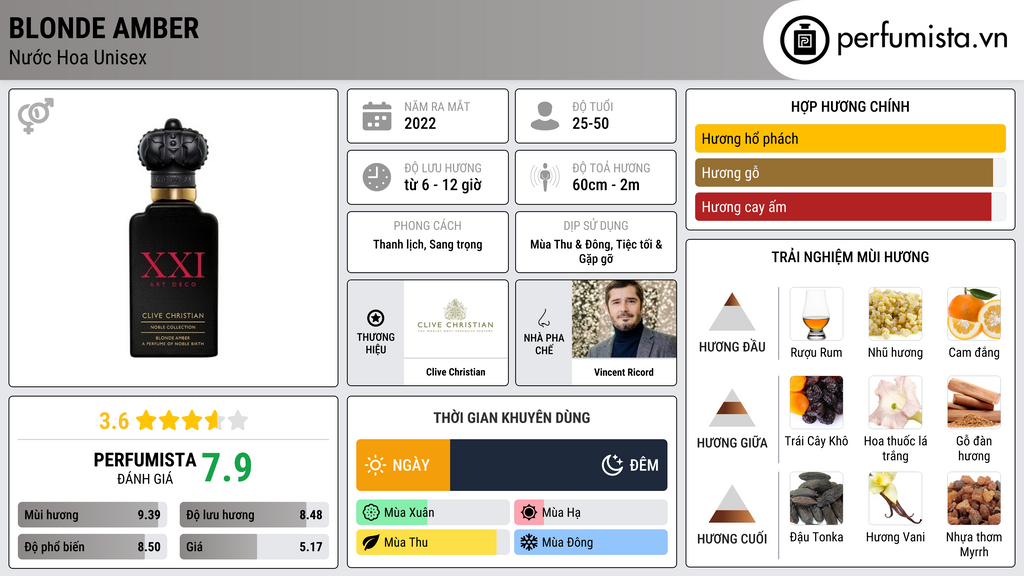Click the unisex gender symbol icon
Viewport: 1024px width, 576px height.
tap(36, 116)
